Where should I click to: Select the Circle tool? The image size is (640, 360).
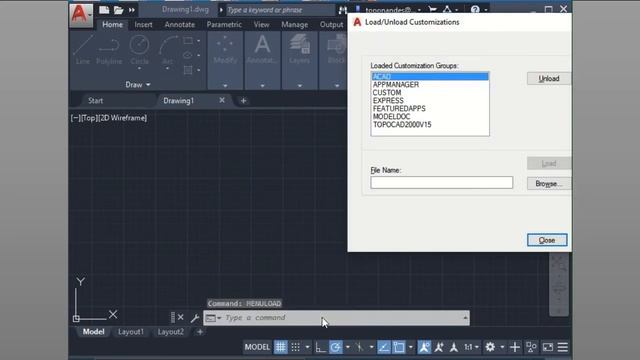pyautogui.click(x=139, y=50)
